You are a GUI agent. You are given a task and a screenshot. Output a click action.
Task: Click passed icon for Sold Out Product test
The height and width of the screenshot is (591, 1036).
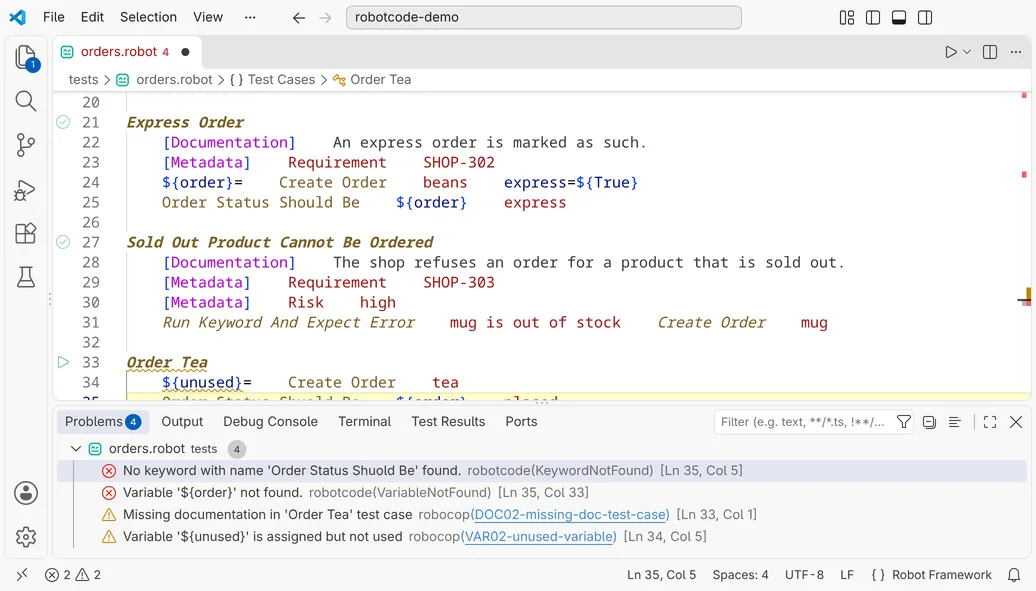click(63, 242)
